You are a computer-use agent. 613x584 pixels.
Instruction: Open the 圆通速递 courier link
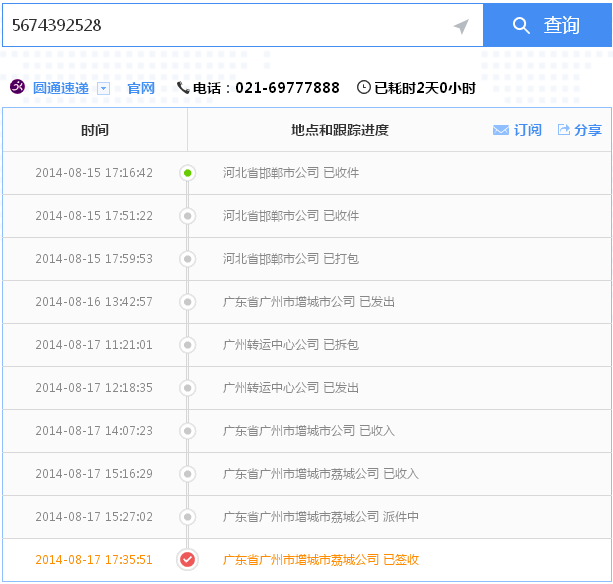click(61, 88)
